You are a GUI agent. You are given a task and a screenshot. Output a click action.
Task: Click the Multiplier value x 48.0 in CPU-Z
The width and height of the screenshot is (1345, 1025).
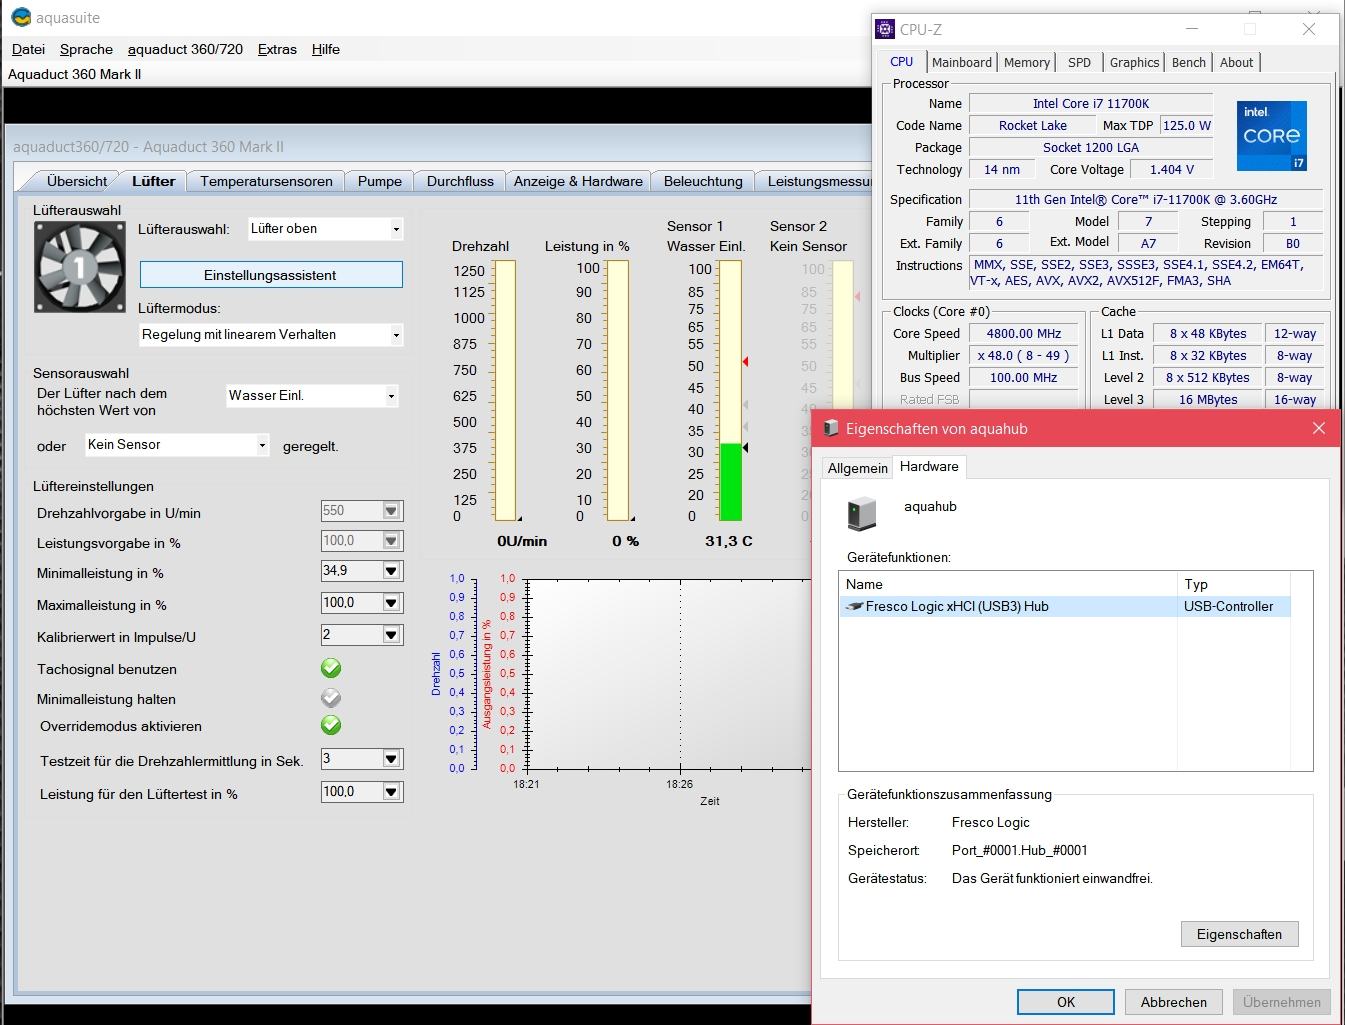(1023, 356)
